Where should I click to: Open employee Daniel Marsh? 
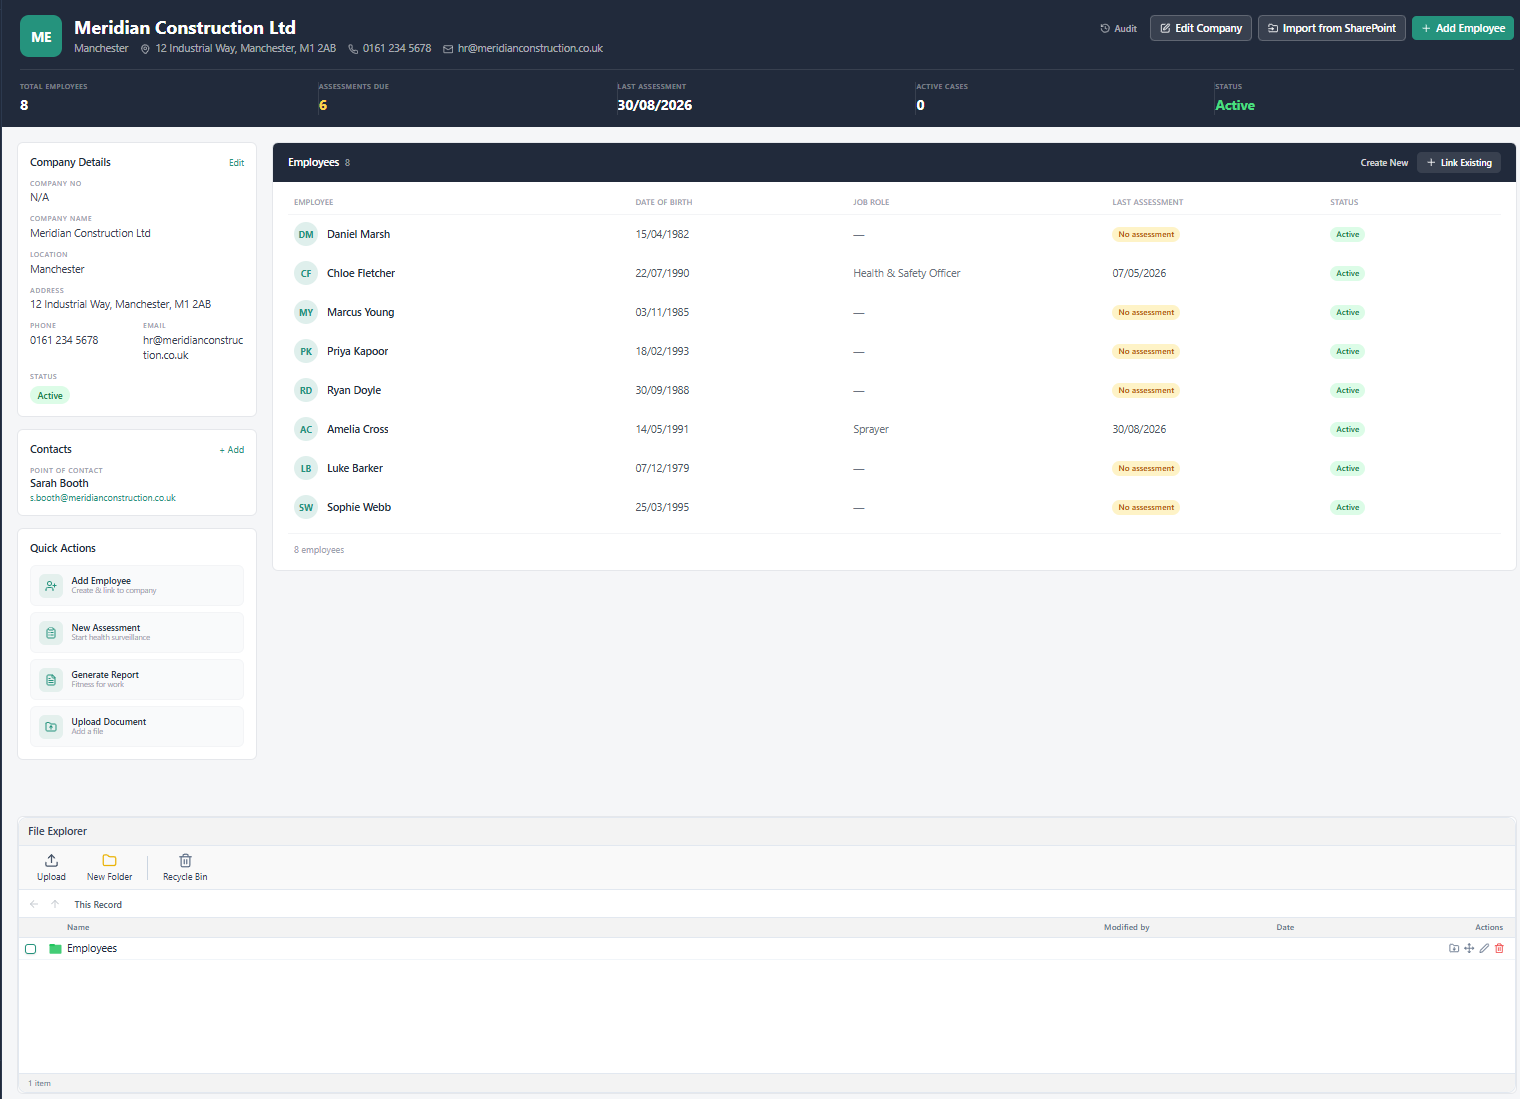coord(358,234)
